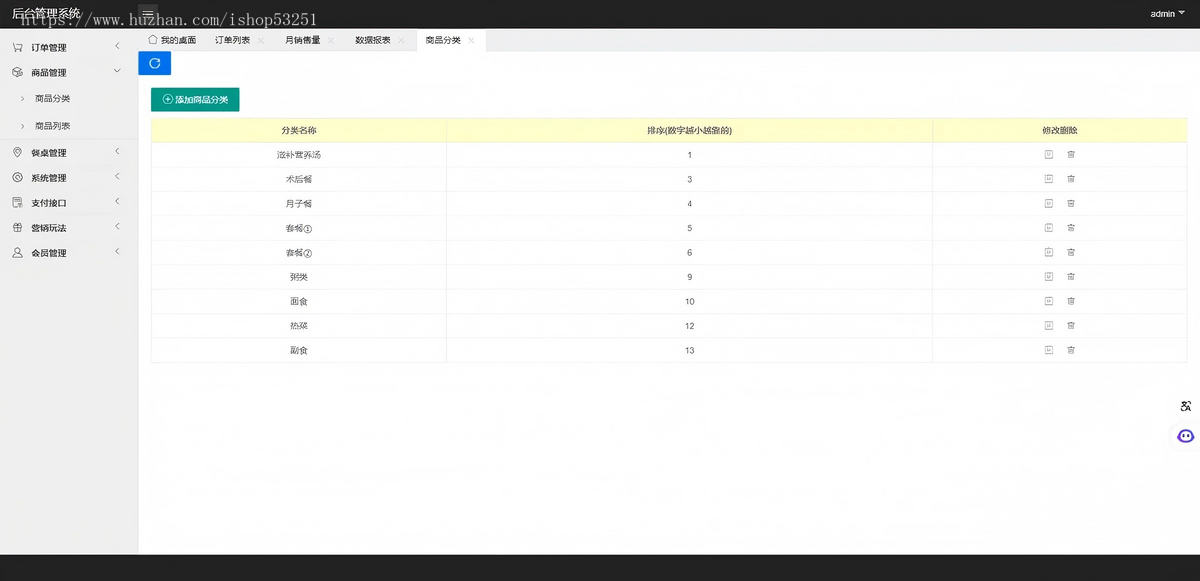1200x581 pixels.
Task: Edit the 套餐② category
Action: click(x=1049, y=252)
